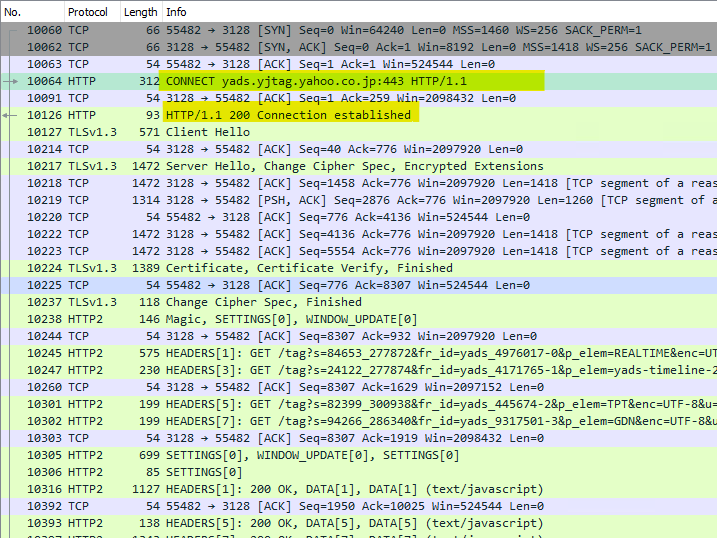Click the TLSv1.3 protocol cell of packet 10127
The image size is (717, 538).
tap(92, 132)
